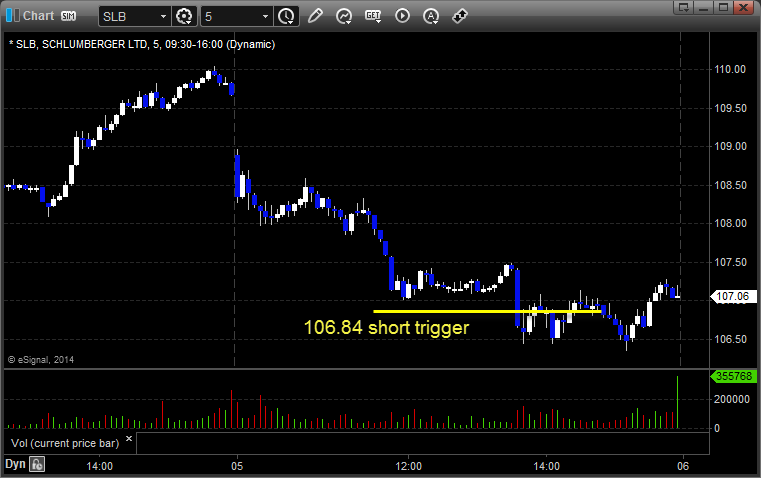Toggle the time lock icon beside Dyn

37,464
